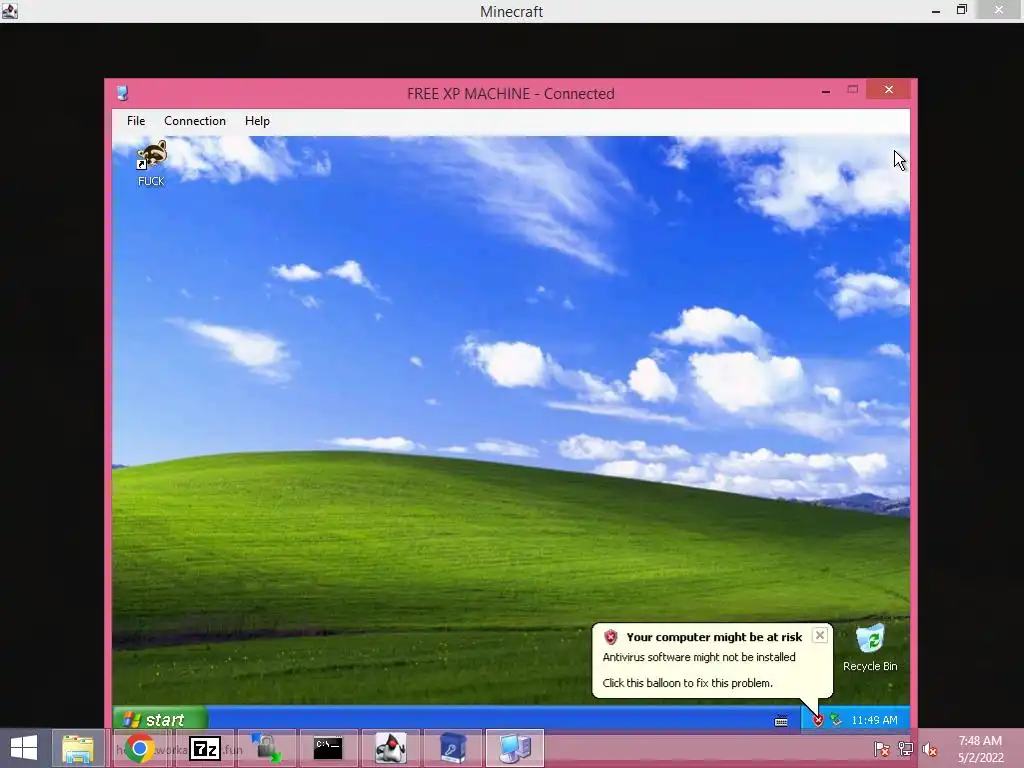Viewport: 1024px width, 768px height.
Task: Click the XP start button
Action: 161,719
